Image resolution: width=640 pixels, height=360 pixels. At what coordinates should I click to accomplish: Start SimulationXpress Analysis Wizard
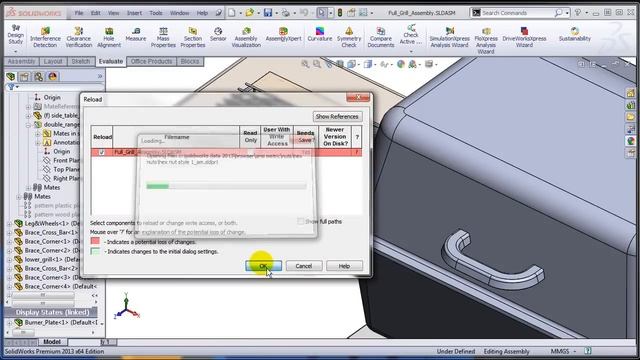click(x=449, y=37)
